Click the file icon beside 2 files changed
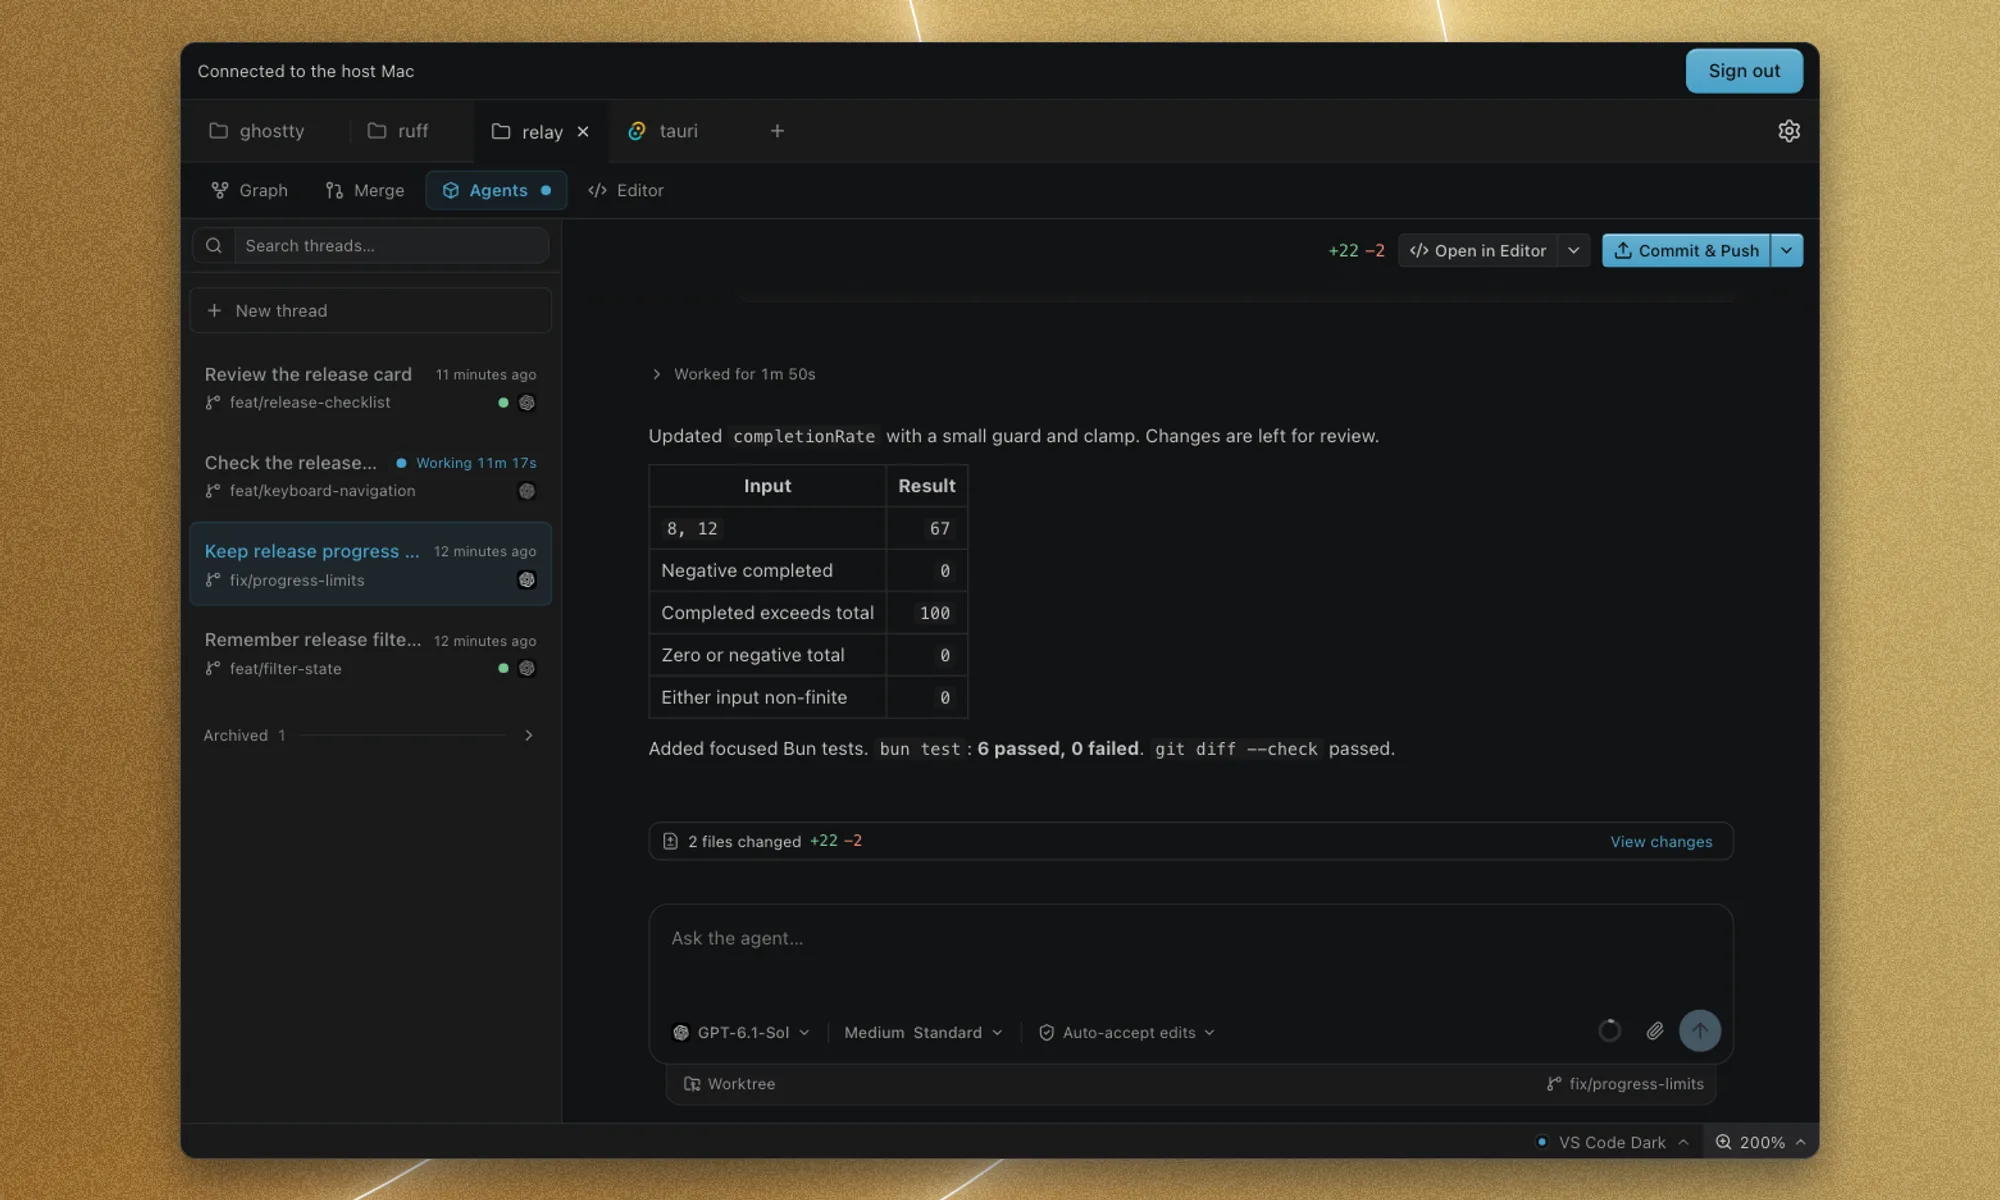Image resolution: width=2000 pixels, height=1200 pixels. (x=670, y=841)
